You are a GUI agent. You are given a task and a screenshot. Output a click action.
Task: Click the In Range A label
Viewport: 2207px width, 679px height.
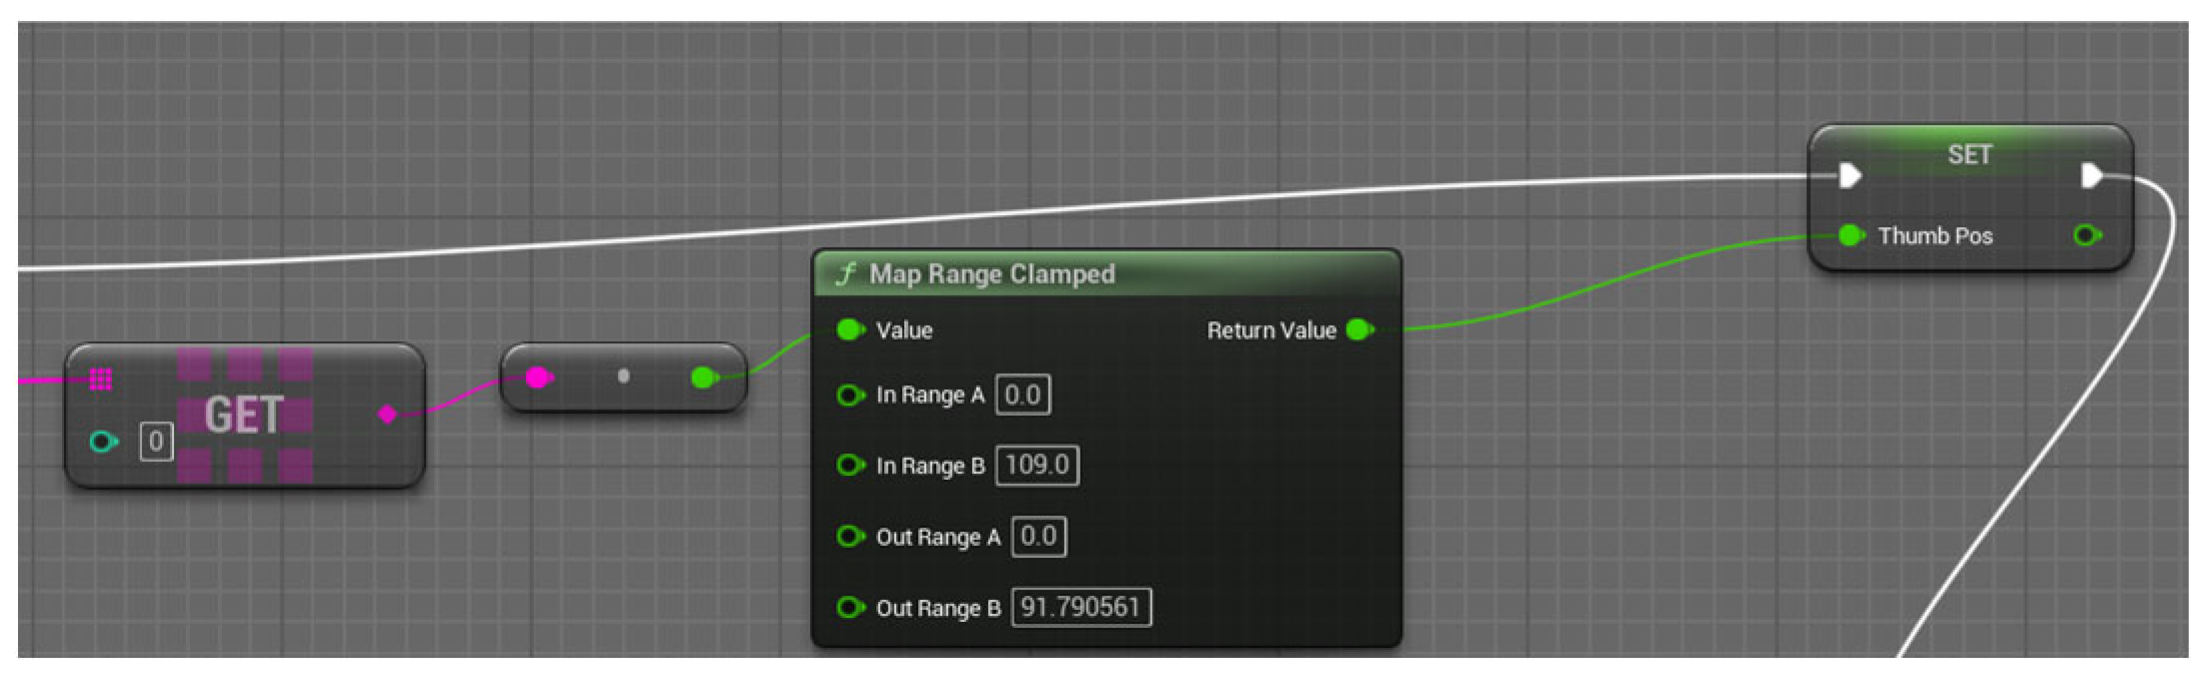click(x=930, y=395)
